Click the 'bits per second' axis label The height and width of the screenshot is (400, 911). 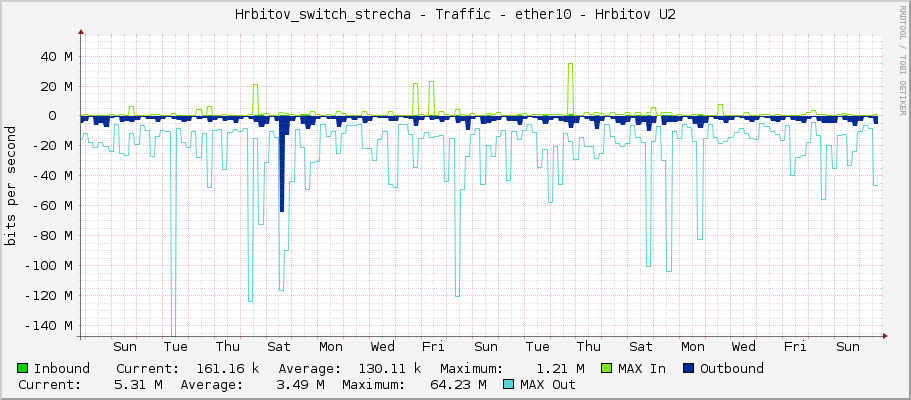pyautogui.click(x=11, y=185)
